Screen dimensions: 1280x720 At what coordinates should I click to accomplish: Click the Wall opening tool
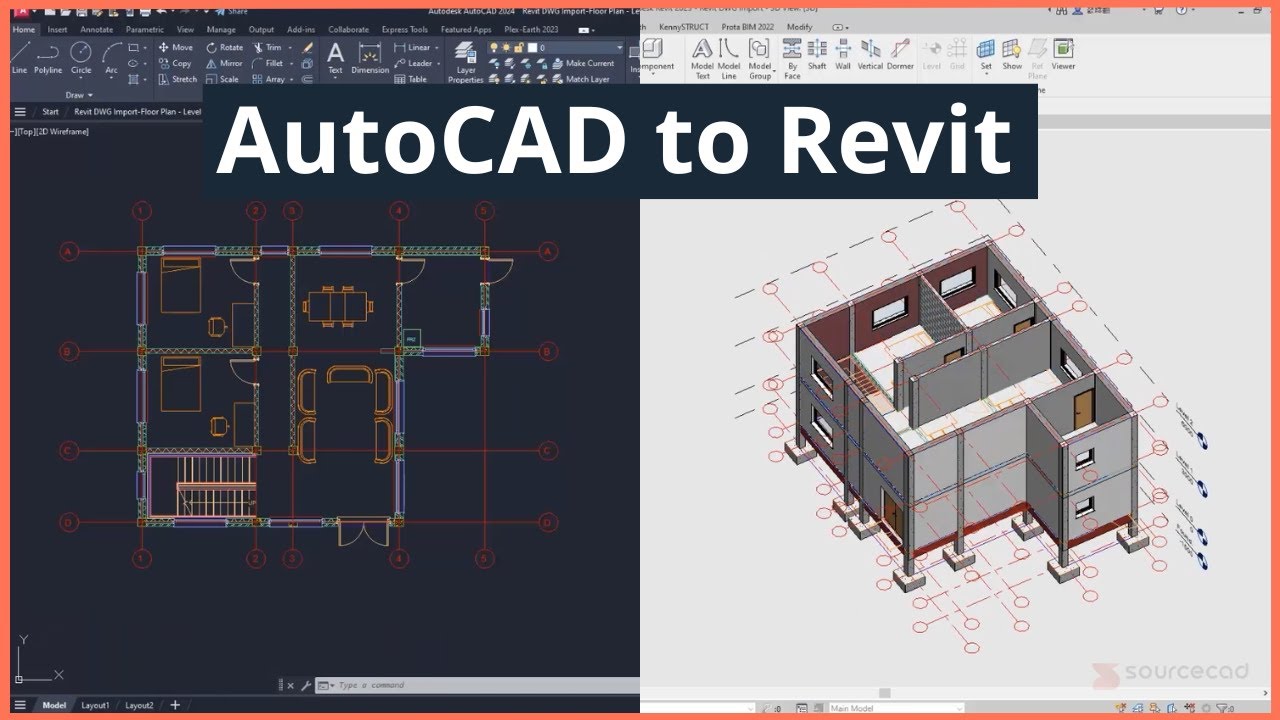click(x=843, y=56)
